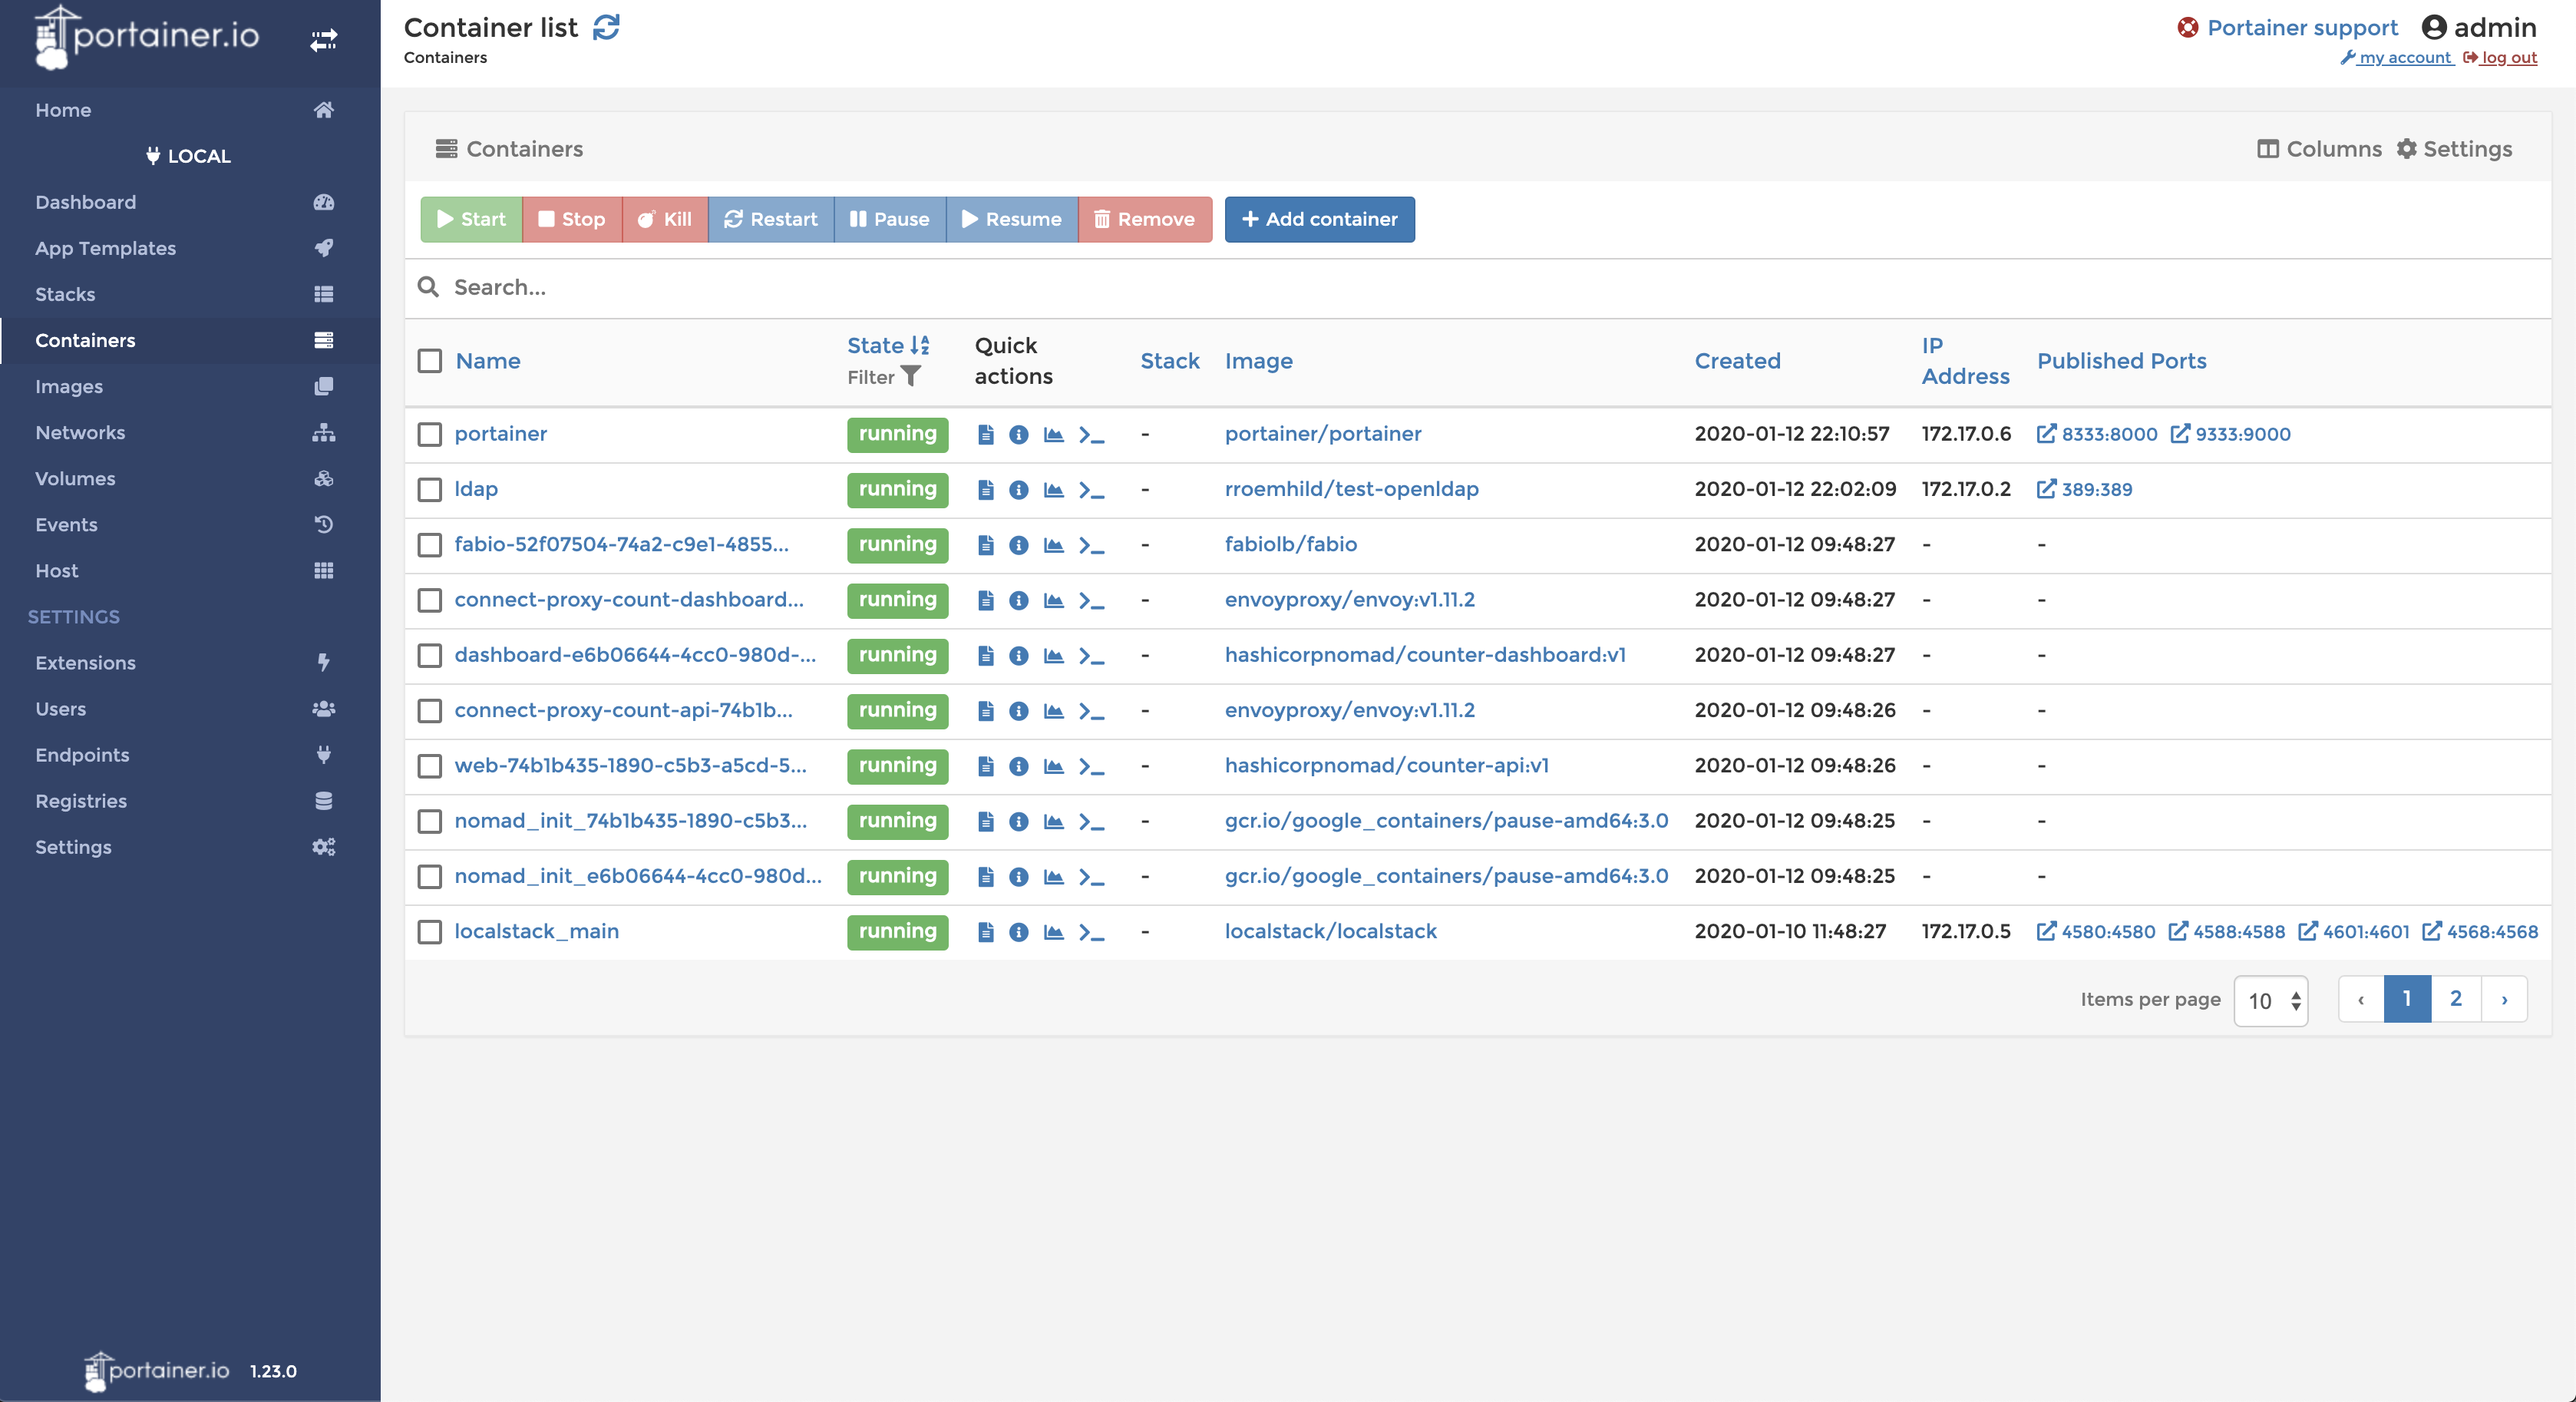Click the Add container button
2576x1402 pixels.
click(x=1319, y=219)
